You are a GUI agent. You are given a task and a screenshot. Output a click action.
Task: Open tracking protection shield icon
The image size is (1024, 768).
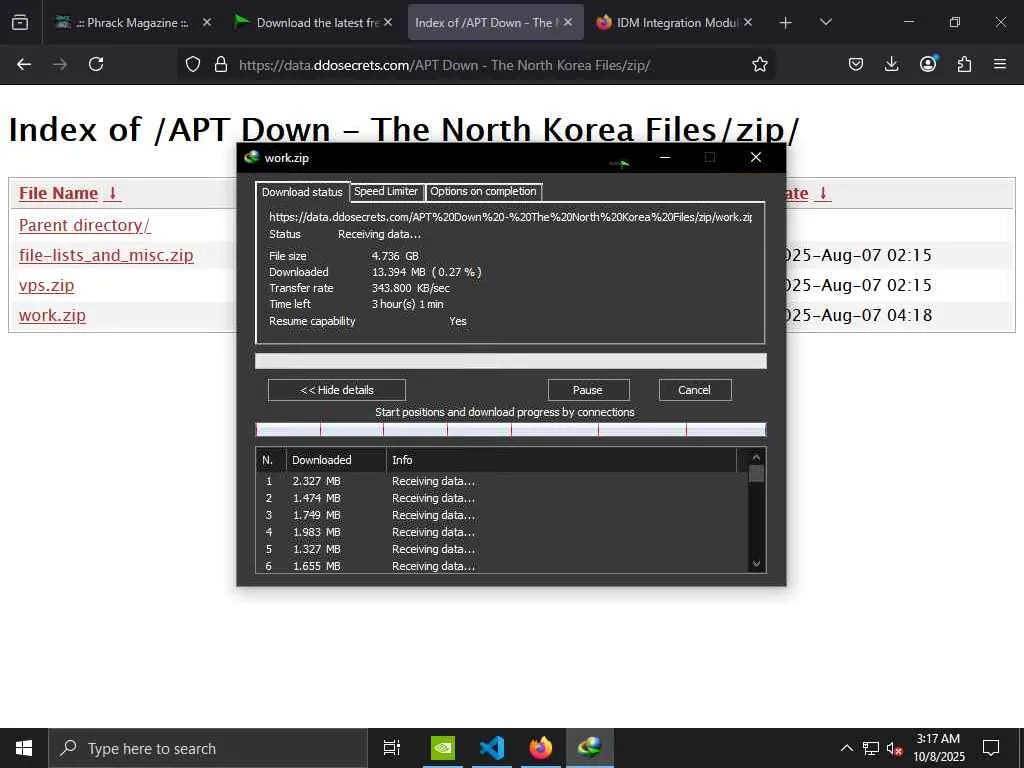click(x=193, y=64)
